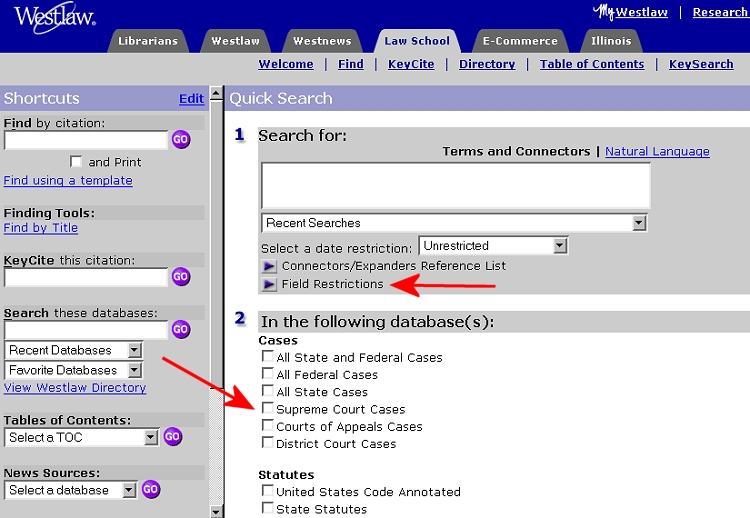Open News Sources Select a database dropdown
This screenshot has height=518, width=750.
(x=71, y=490)
